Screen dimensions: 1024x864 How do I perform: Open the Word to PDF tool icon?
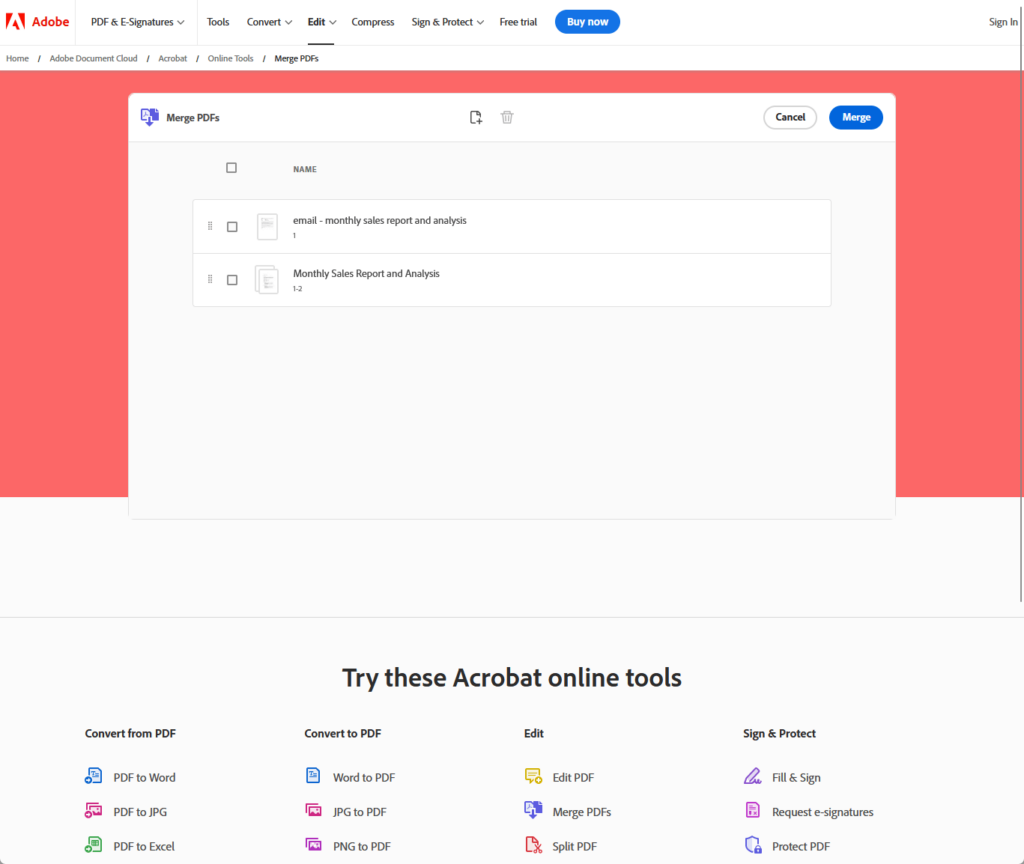[313, 776]
